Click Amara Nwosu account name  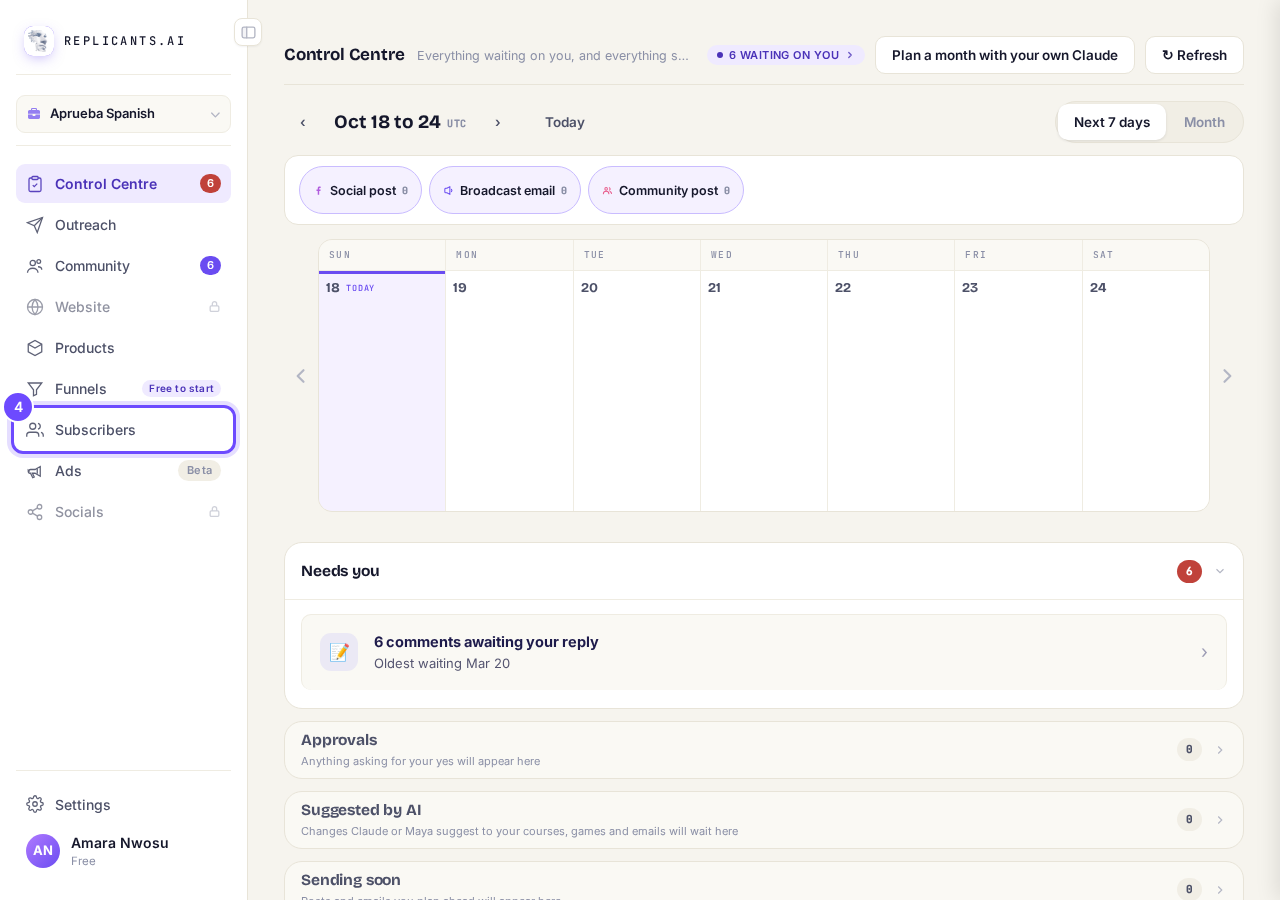coord(120,843)
